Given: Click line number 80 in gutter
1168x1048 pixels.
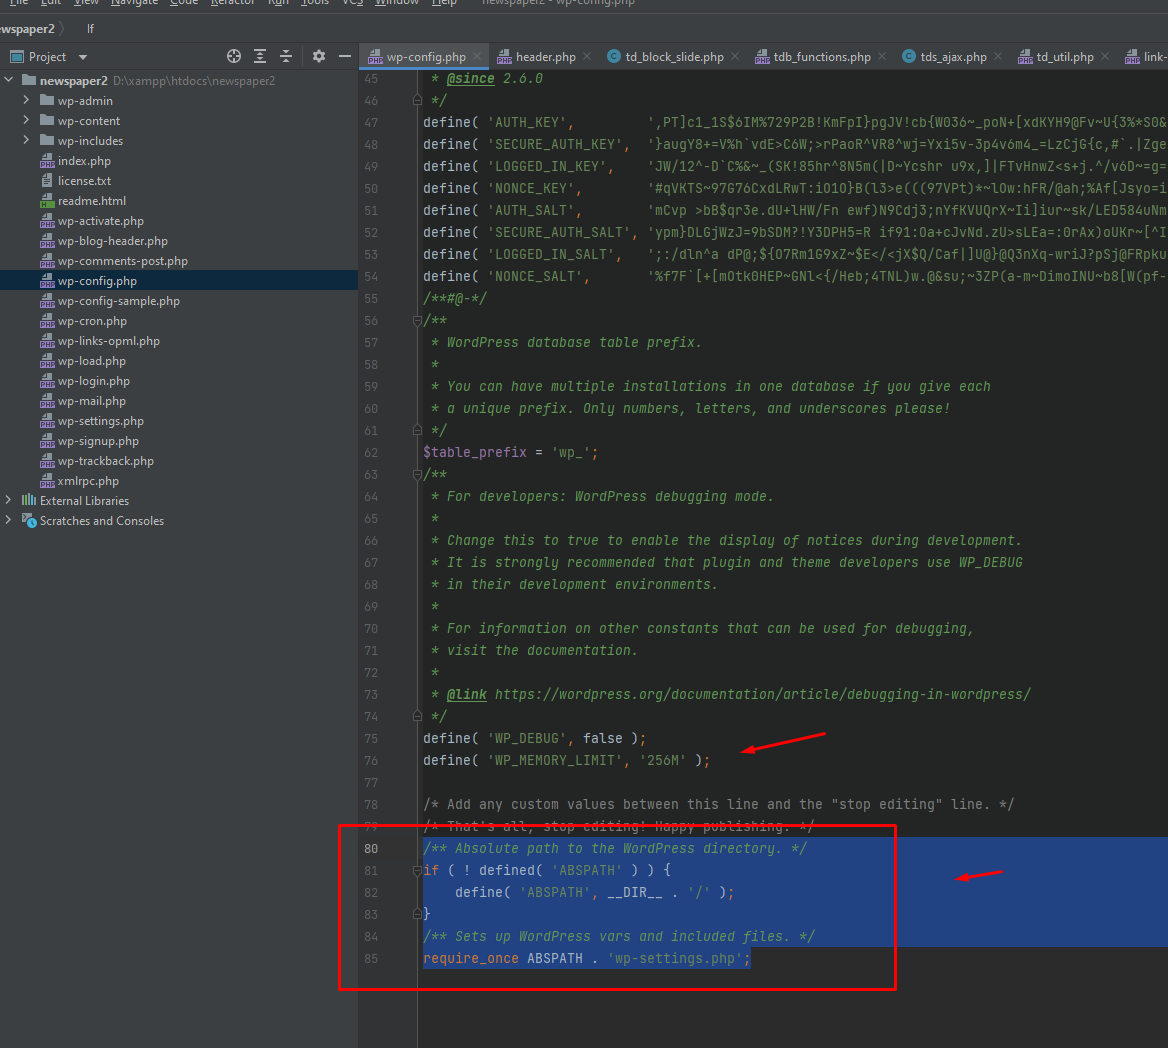Looking at the screenshot, I should click(x=371, y=848).
